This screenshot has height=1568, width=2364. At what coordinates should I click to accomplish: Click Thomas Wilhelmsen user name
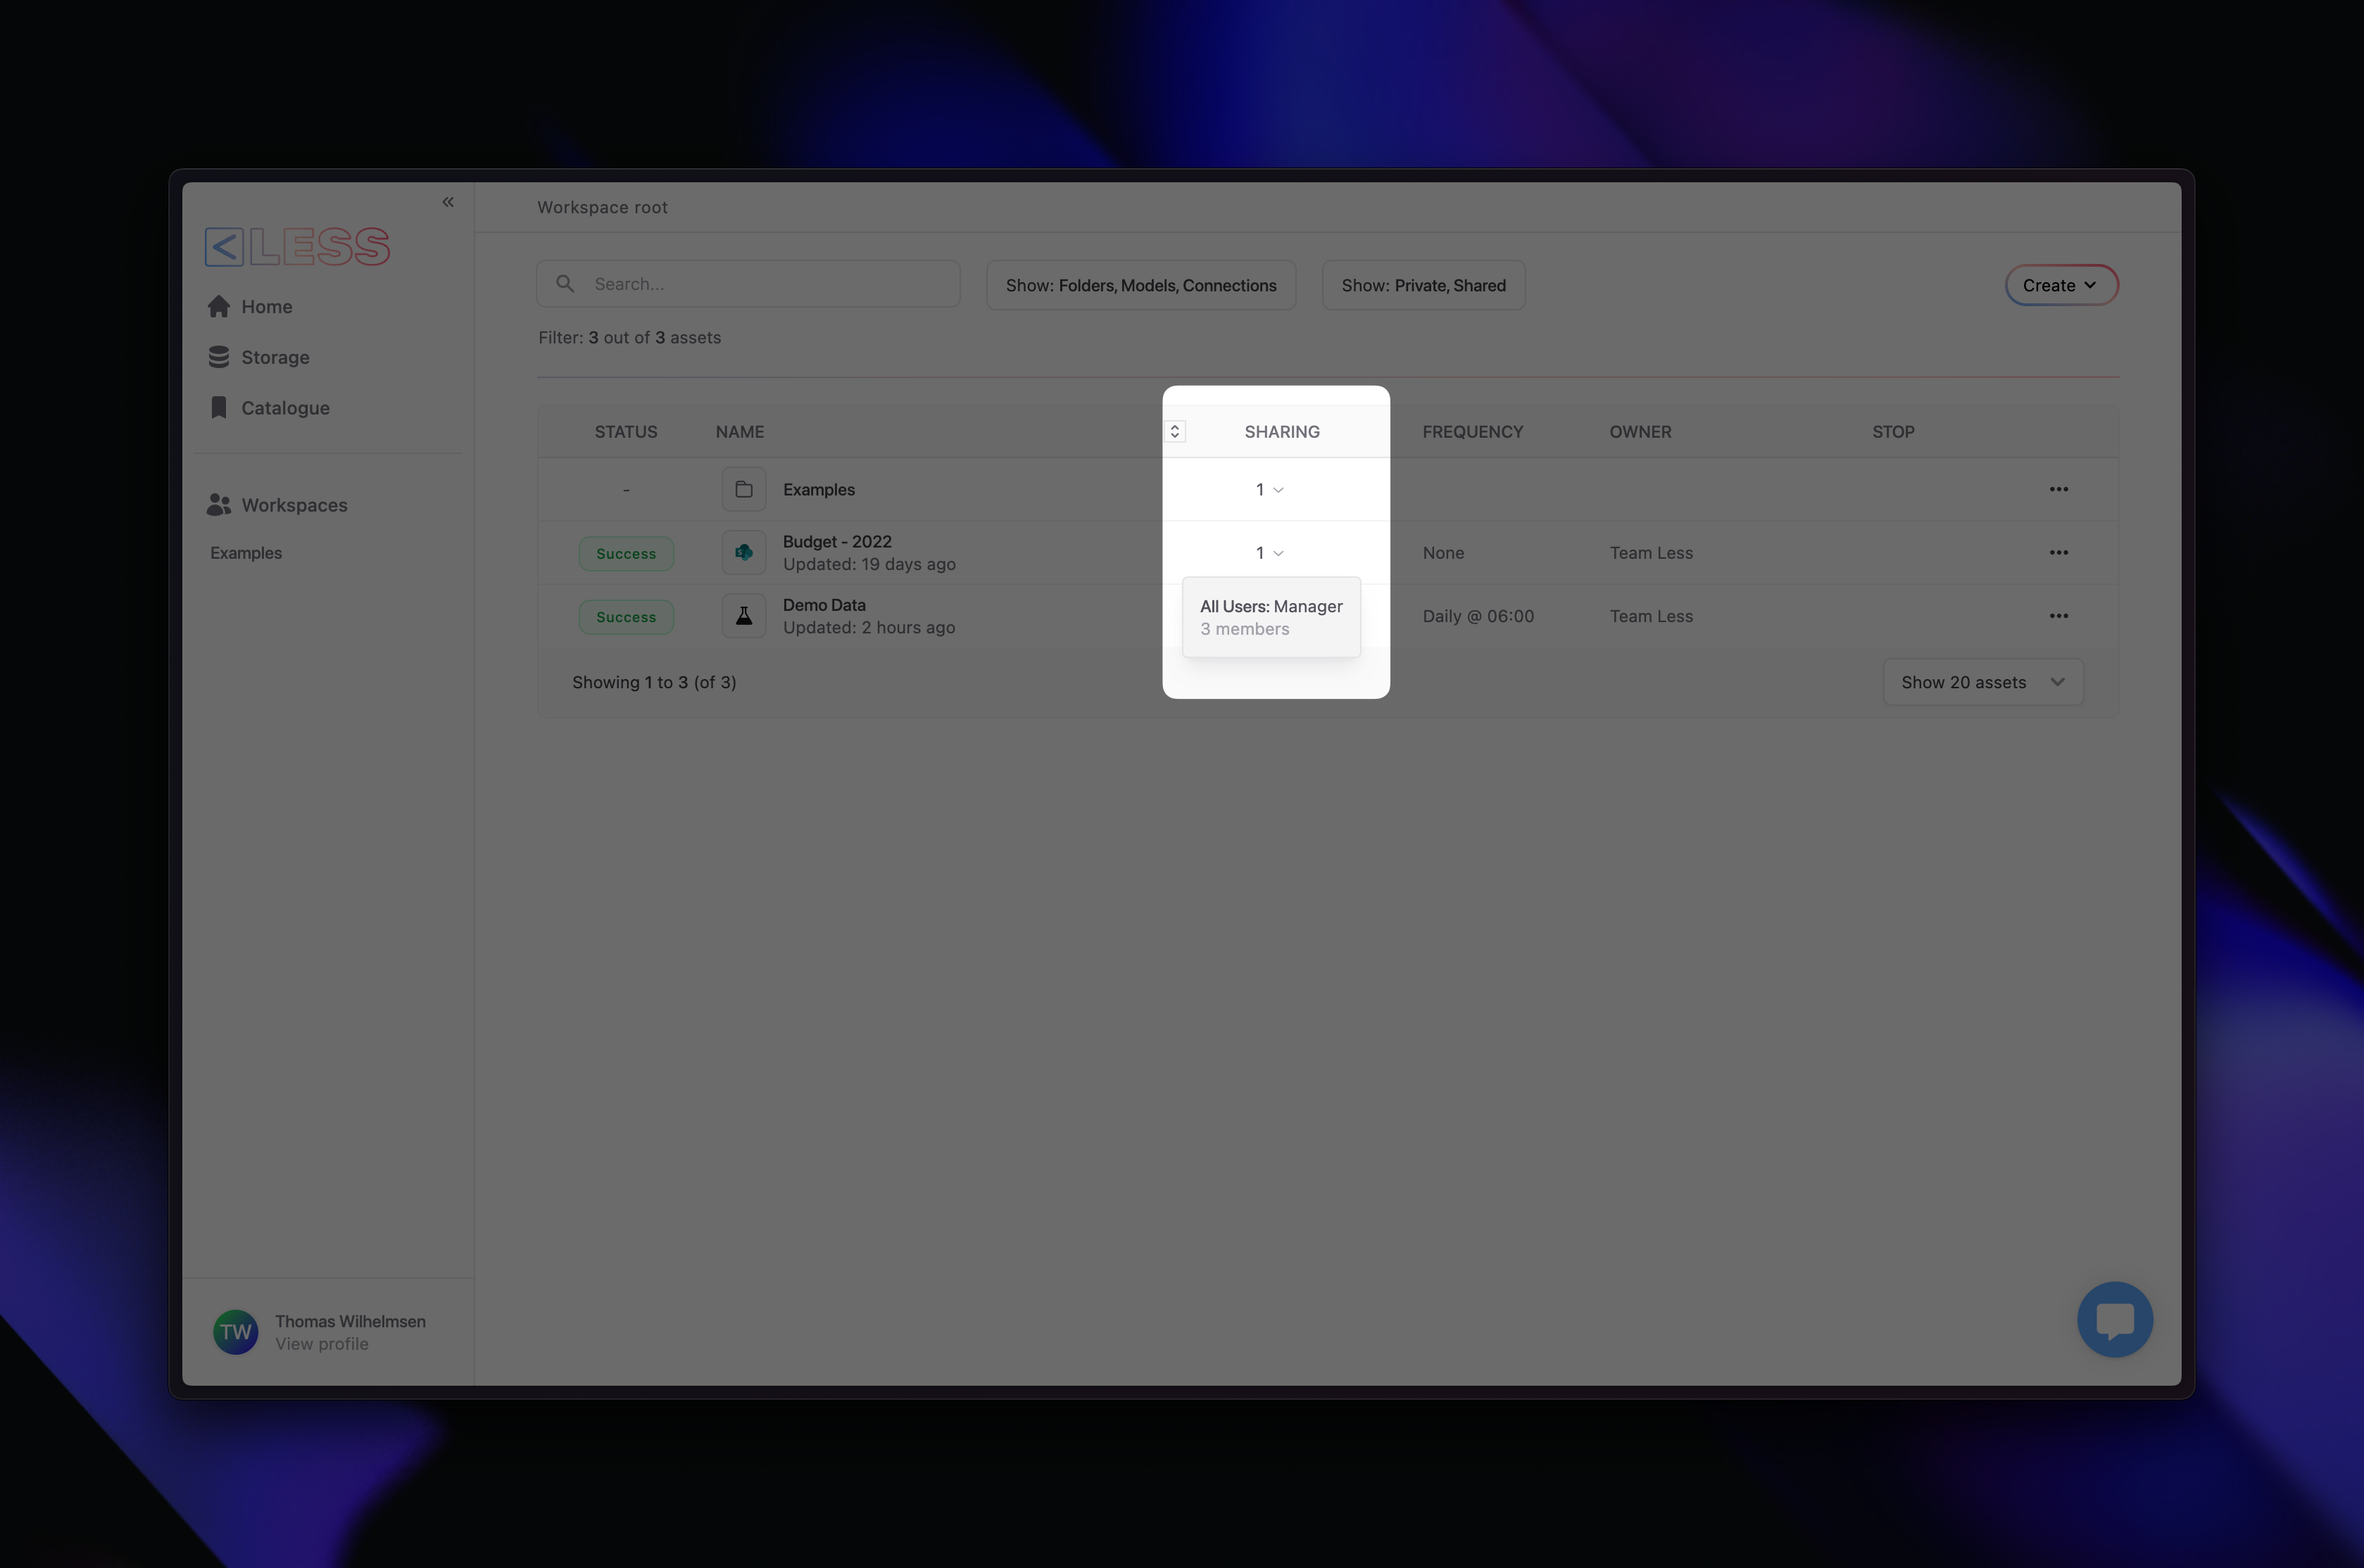point(350,1321)
